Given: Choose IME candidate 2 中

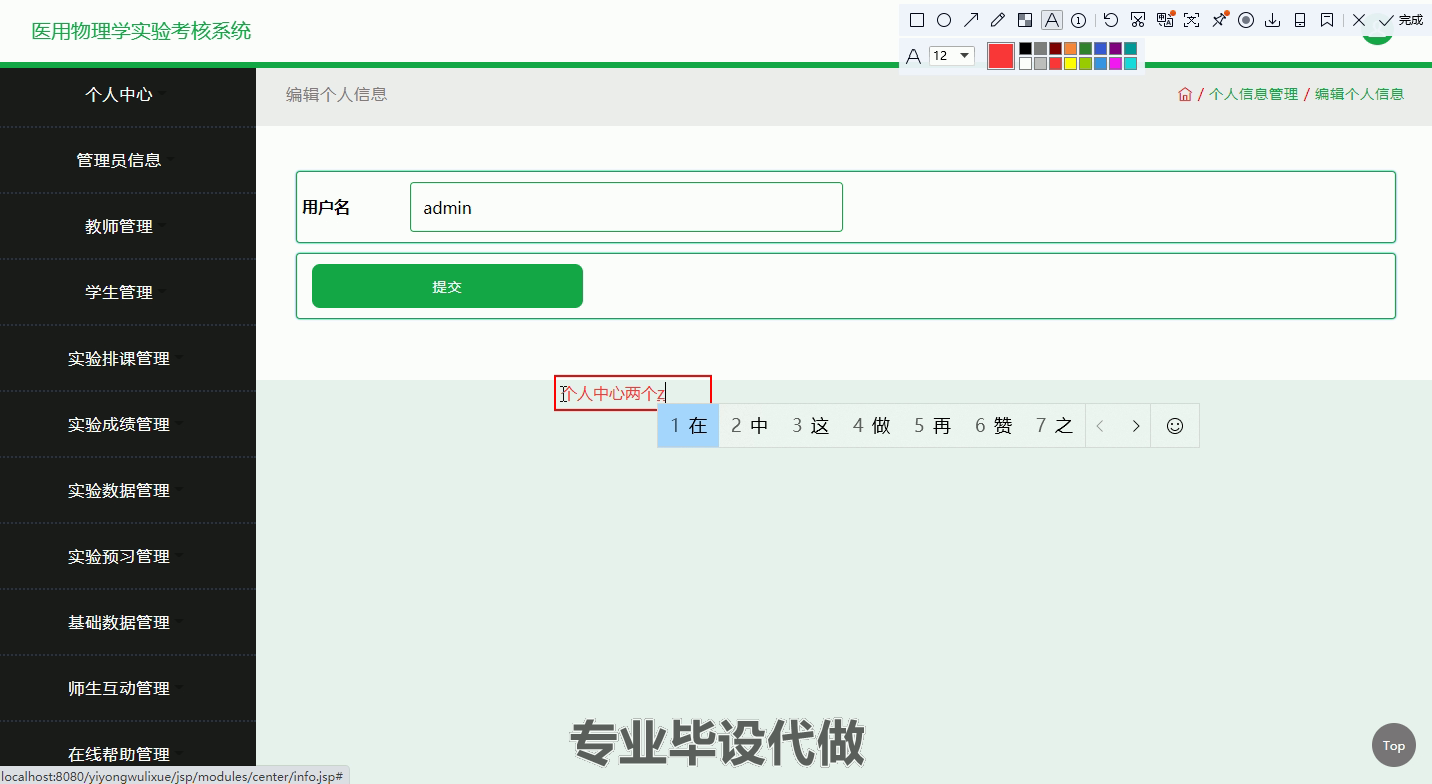Looking at the screenshot, I should tap(749, 426).
